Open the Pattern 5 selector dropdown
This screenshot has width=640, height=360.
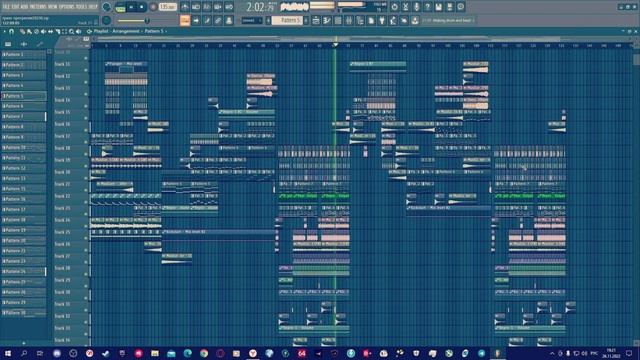pyautogui.click(x=287, y=20)
